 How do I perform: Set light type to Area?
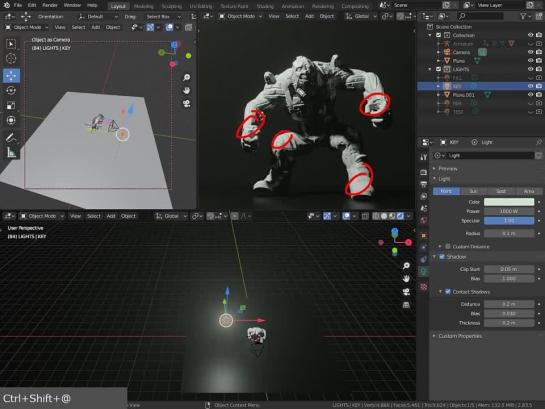click(x=529, y=191)
